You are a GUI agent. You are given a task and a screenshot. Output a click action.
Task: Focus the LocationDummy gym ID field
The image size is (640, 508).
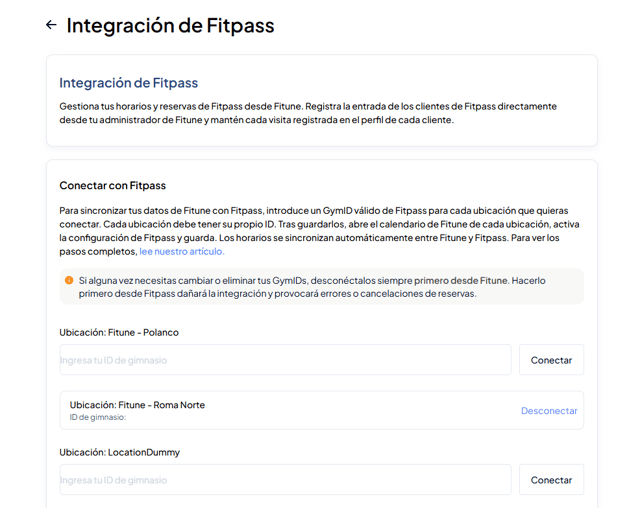[285, 480]
